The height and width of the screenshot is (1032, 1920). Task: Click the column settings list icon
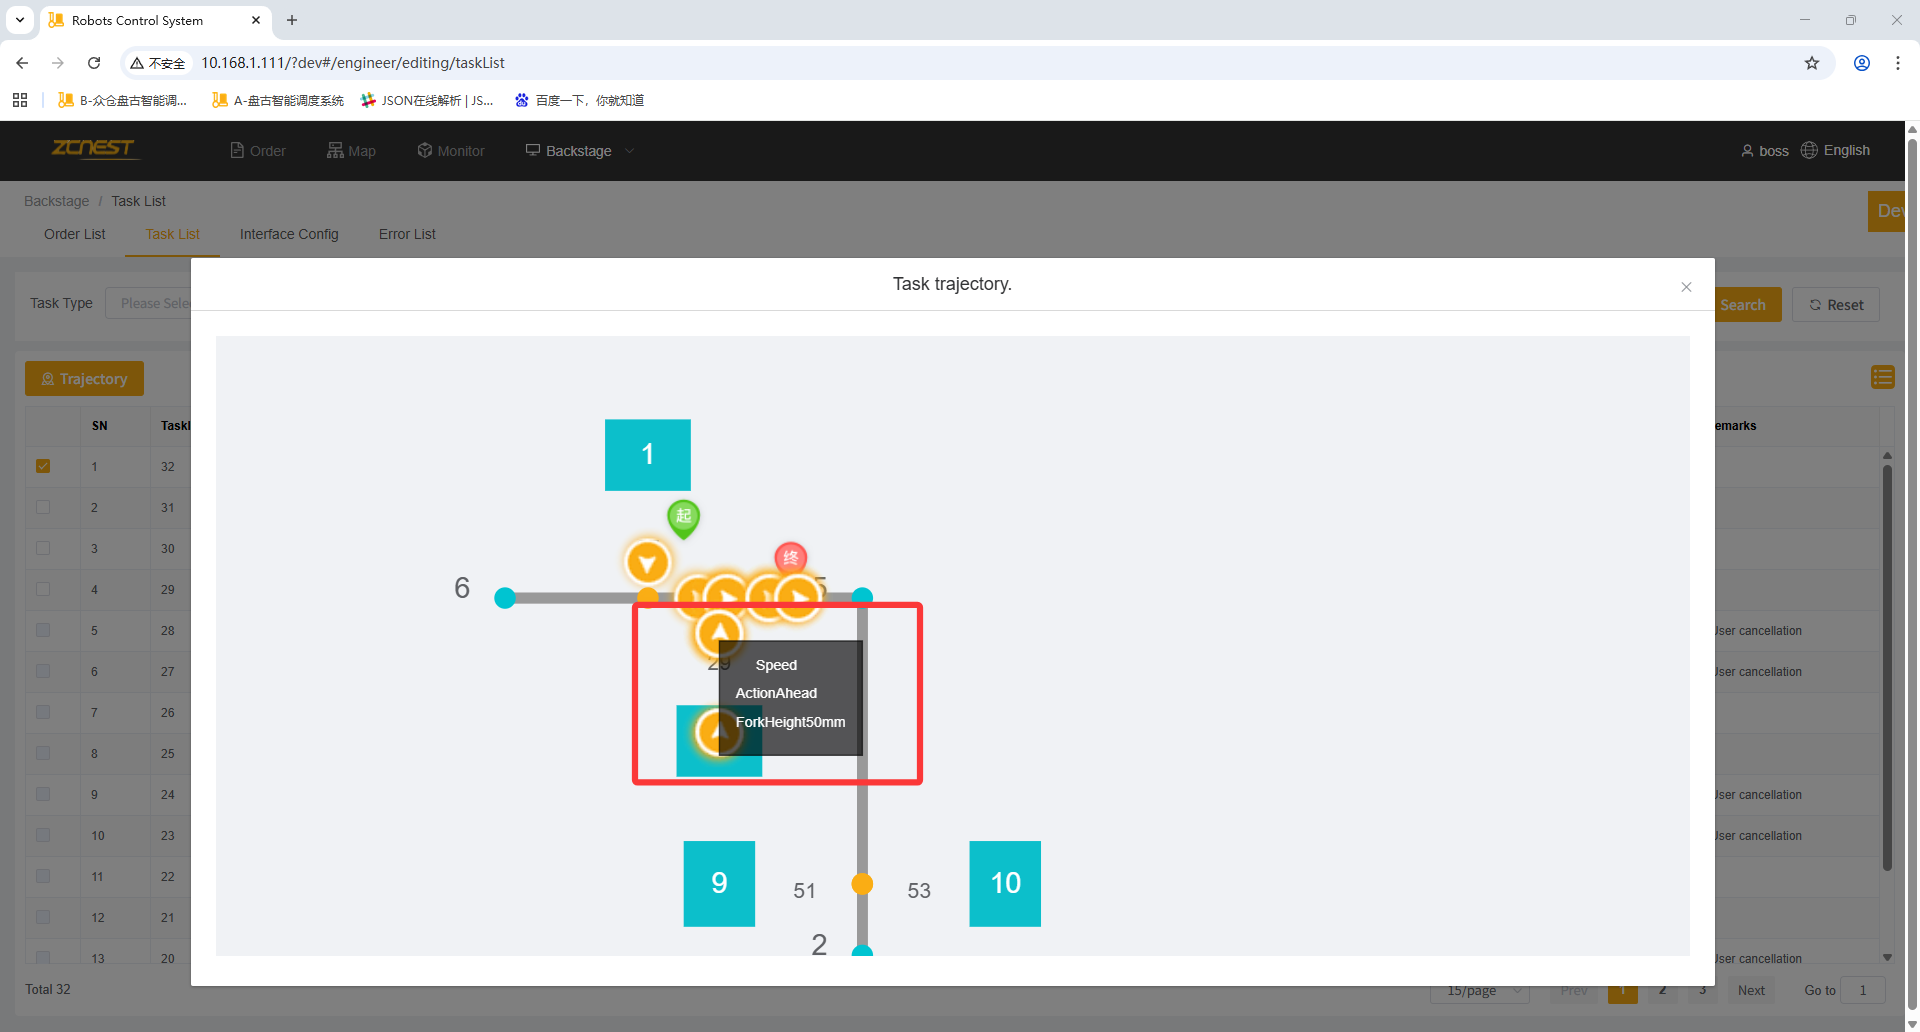[x=1882, y=377]
